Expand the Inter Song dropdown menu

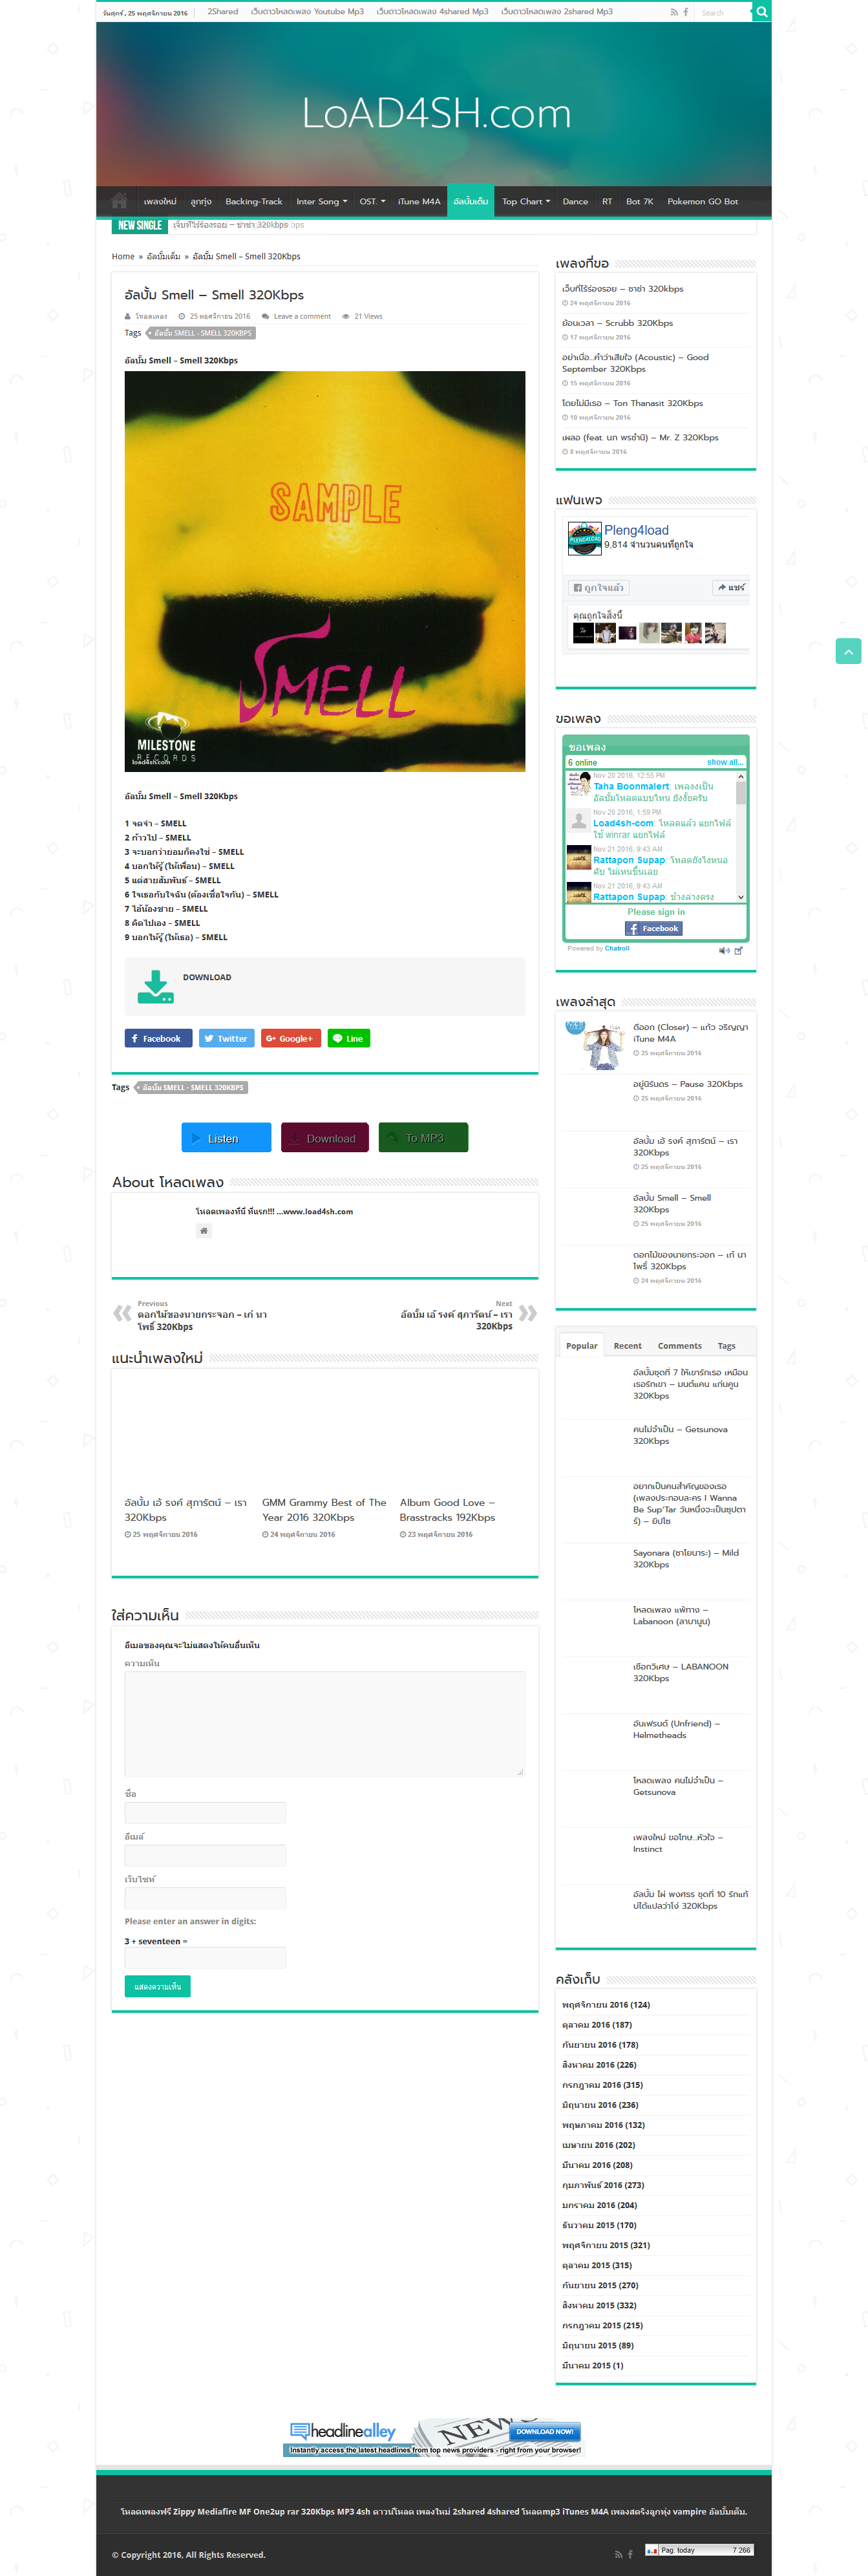[321, 201]
